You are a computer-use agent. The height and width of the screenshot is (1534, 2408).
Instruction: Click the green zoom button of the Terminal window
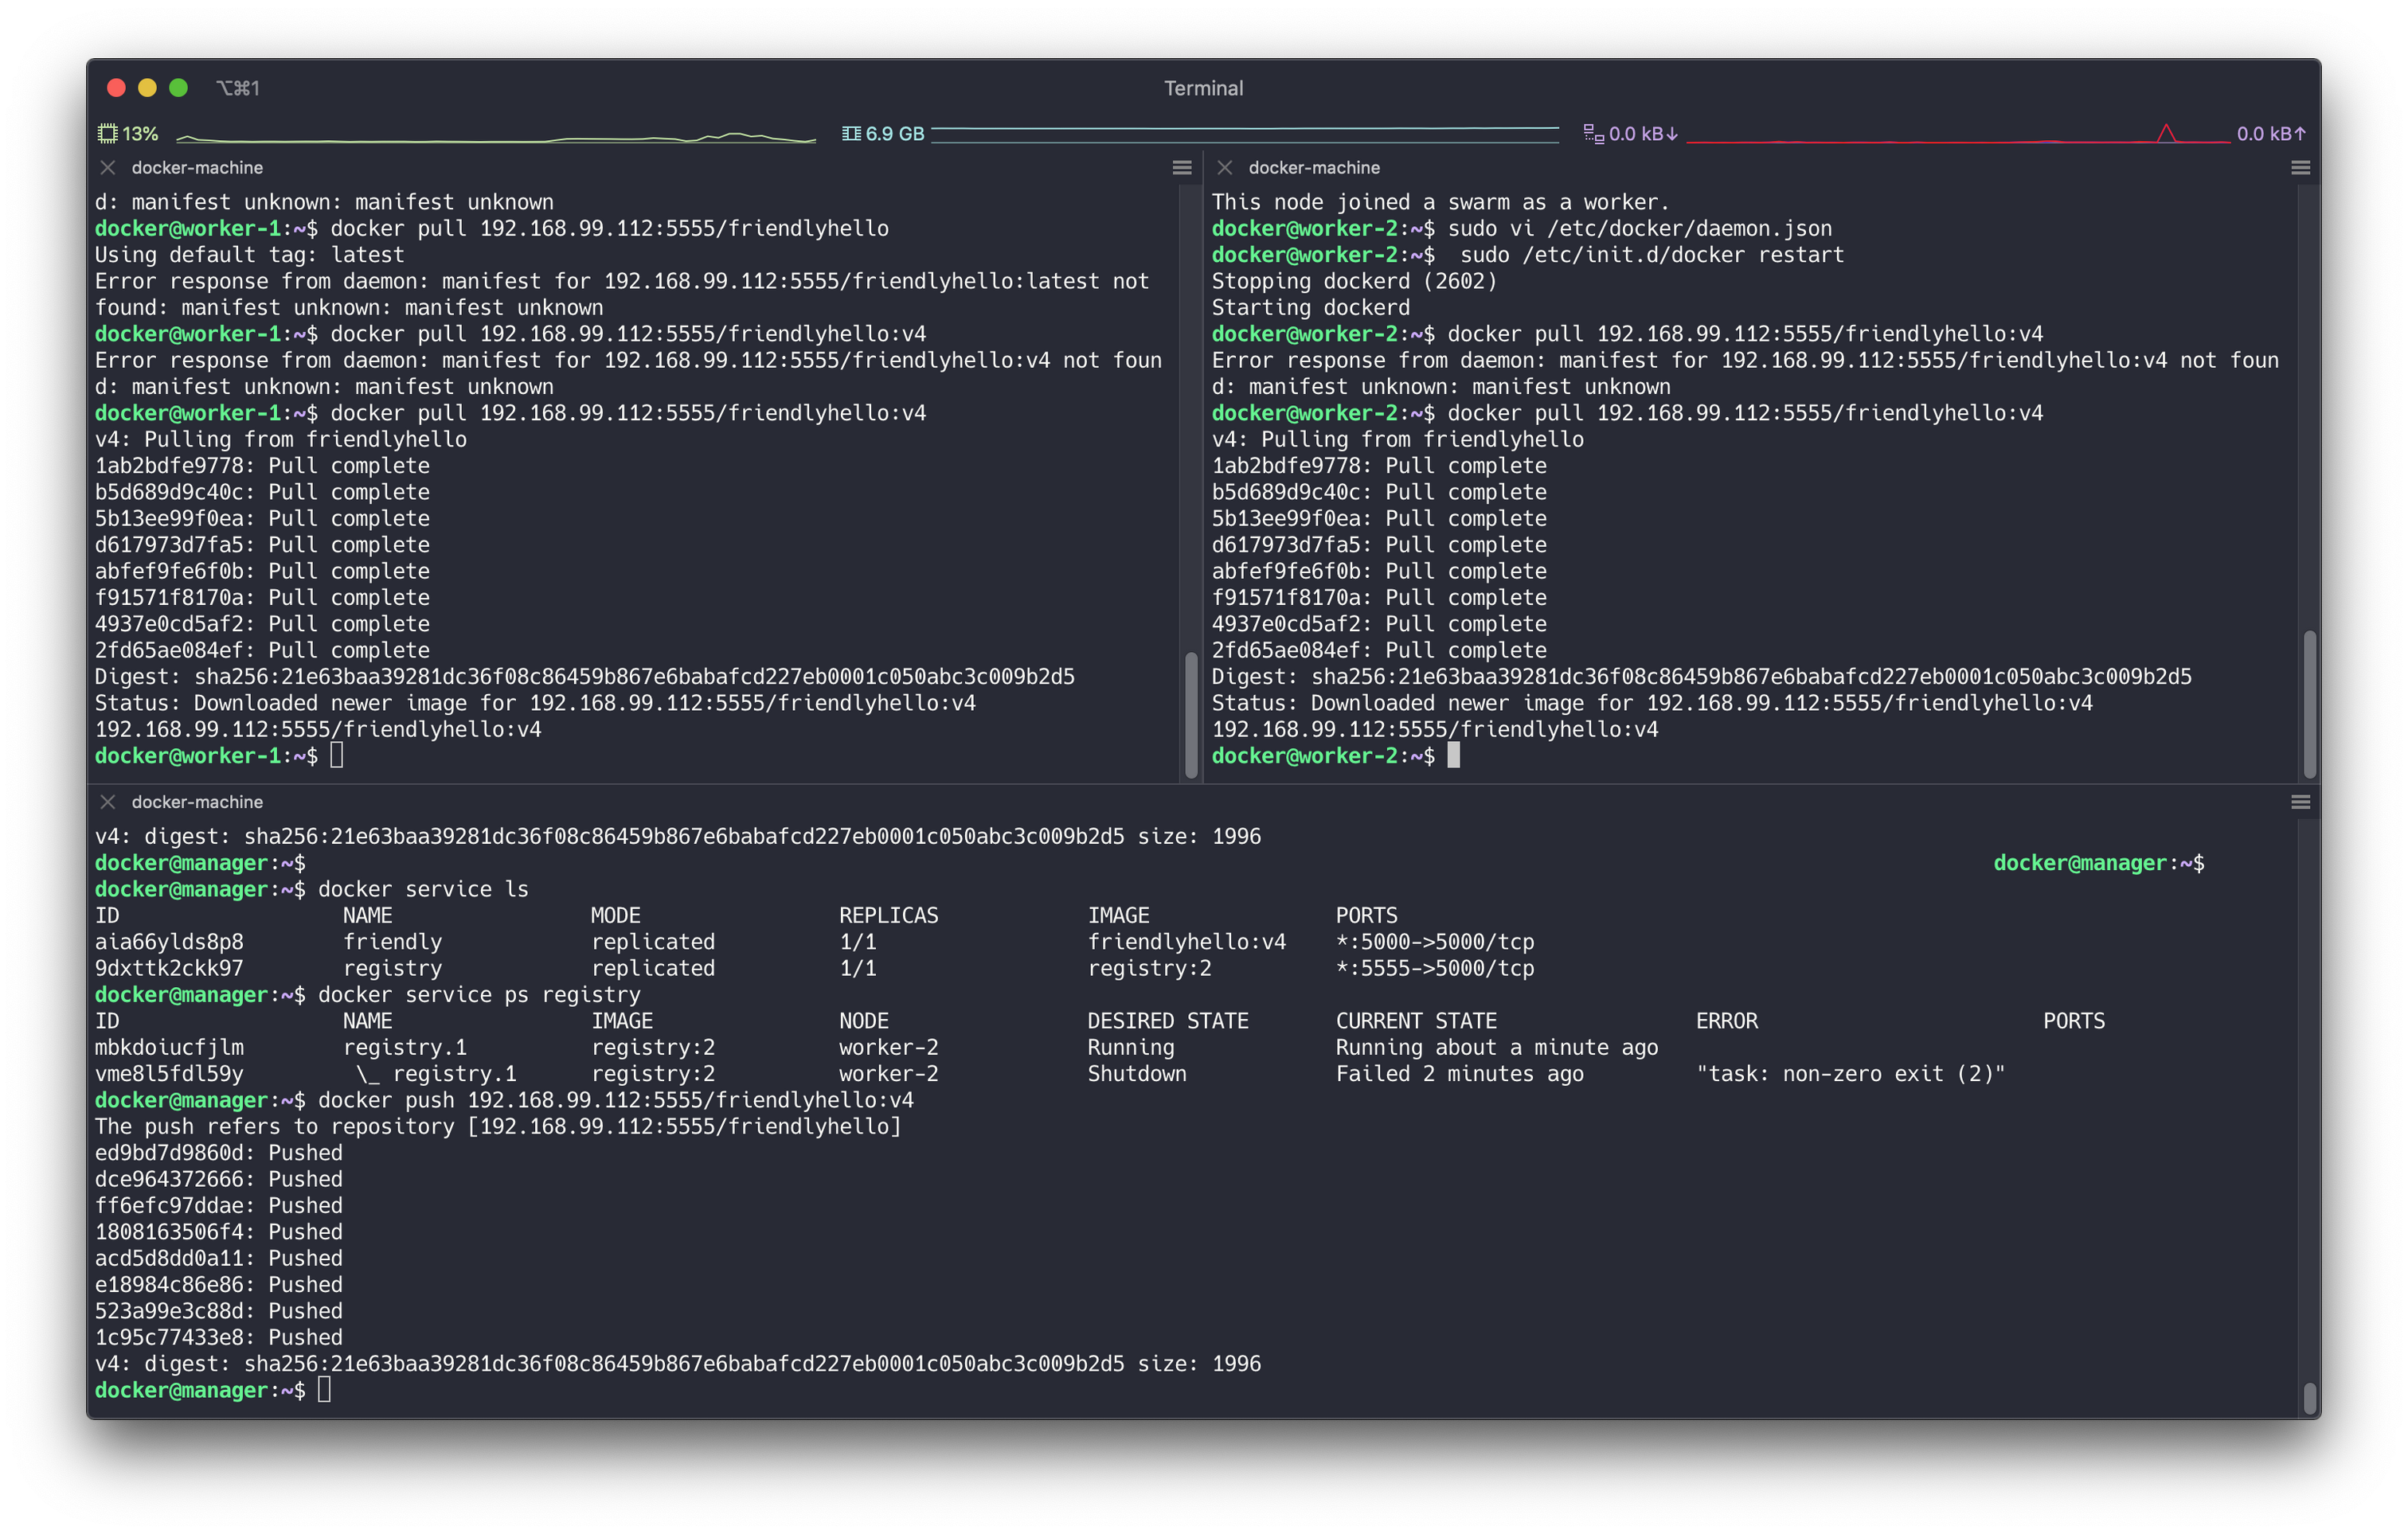pos(178,88)
